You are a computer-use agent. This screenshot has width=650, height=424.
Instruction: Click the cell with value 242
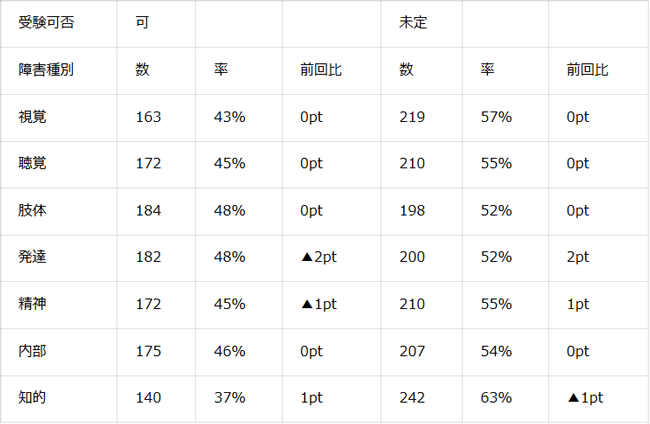tap(412, 398)
